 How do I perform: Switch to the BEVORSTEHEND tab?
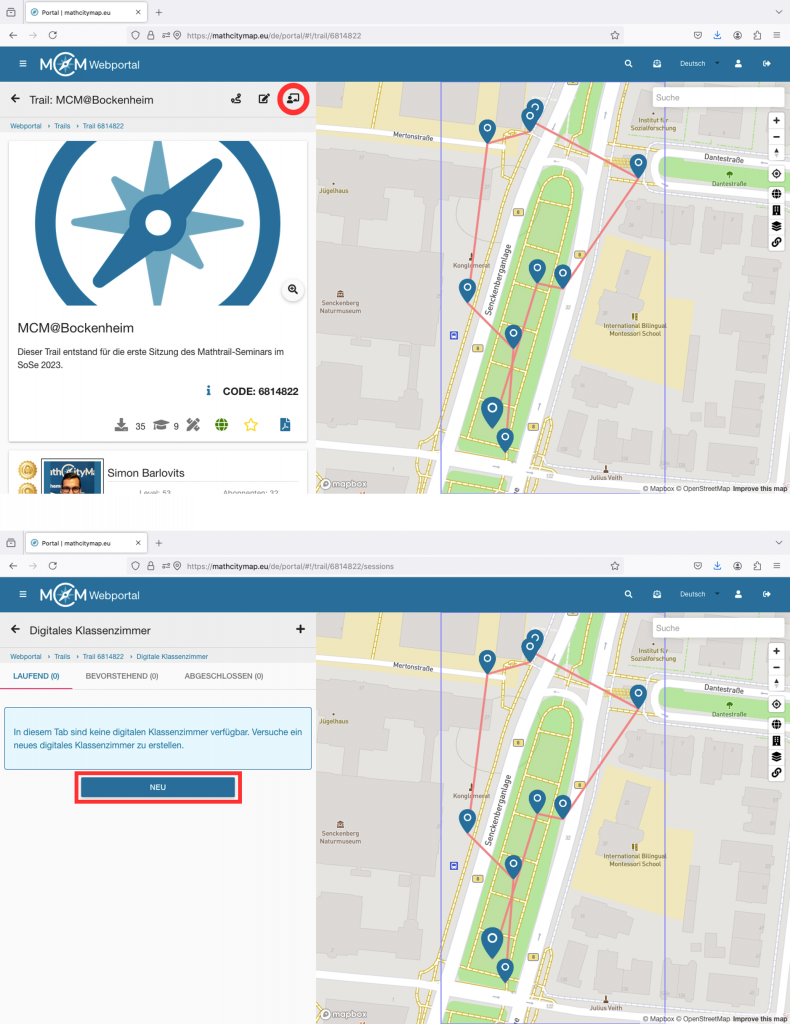pos(122,676)
